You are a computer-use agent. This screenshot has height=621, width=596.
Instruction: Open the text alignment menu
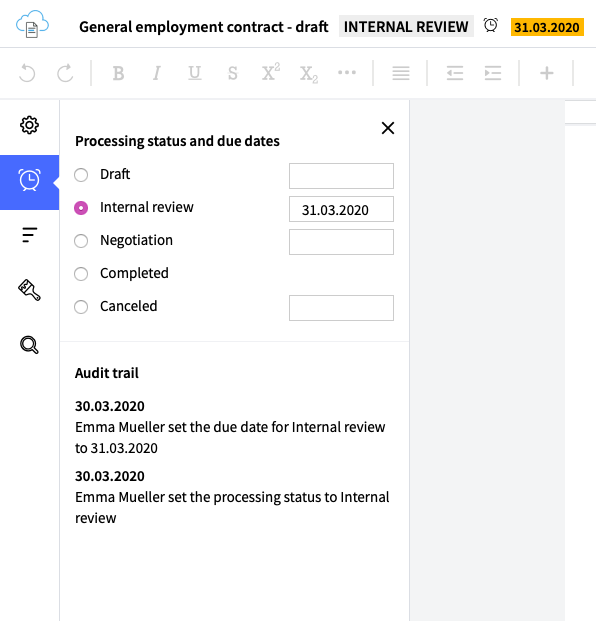401,73
